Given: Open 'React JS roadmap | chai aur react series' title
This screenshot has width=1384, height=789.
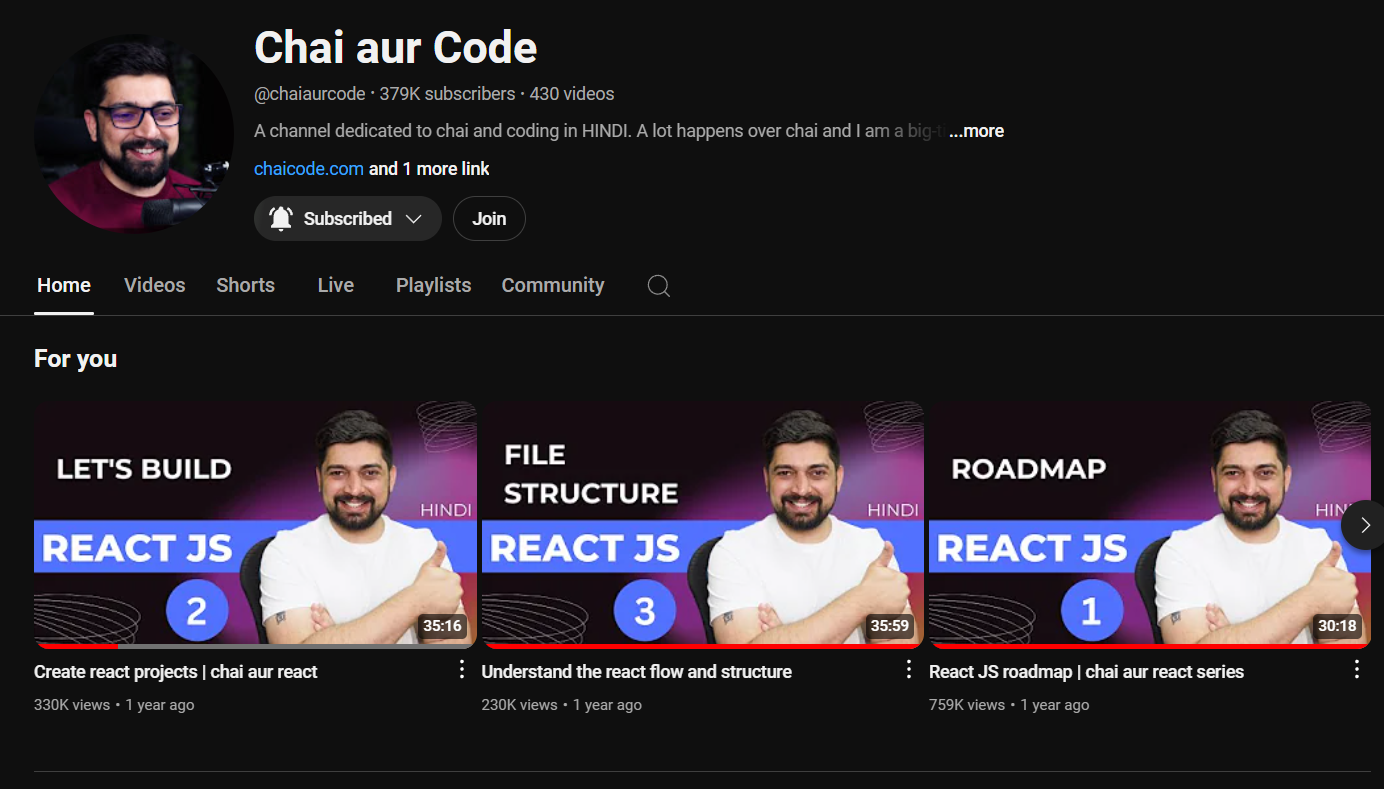Looking at the screenshot, I should [1086, 672].
